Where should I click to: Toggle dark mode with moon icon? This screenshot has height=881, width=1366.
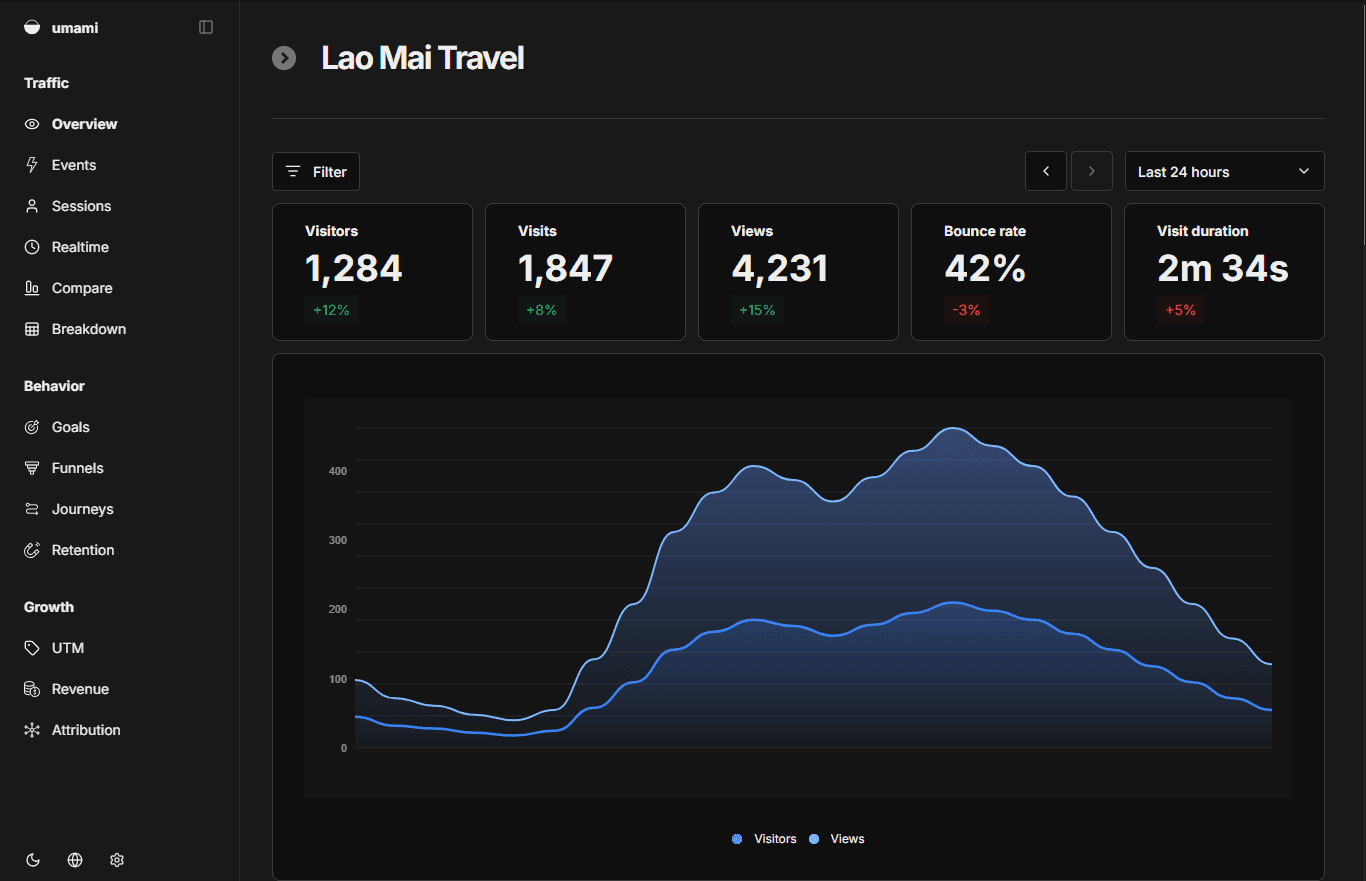[x=33, y=860]
